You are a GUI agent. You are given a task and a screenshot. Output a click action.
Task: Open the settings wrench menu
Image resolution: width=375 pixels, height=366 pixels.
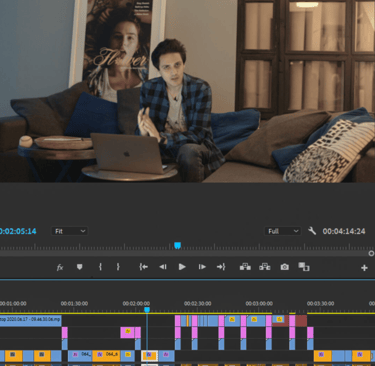click(312, 231)
